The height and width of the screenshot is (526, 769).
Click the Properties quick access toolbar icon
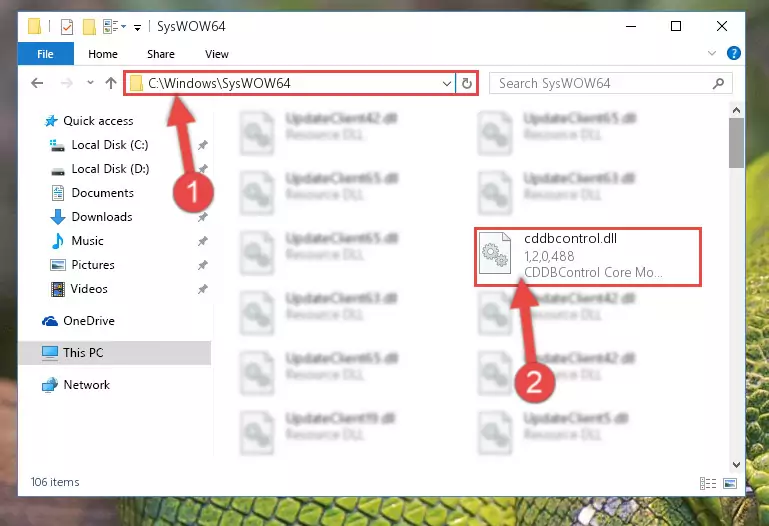67,26
